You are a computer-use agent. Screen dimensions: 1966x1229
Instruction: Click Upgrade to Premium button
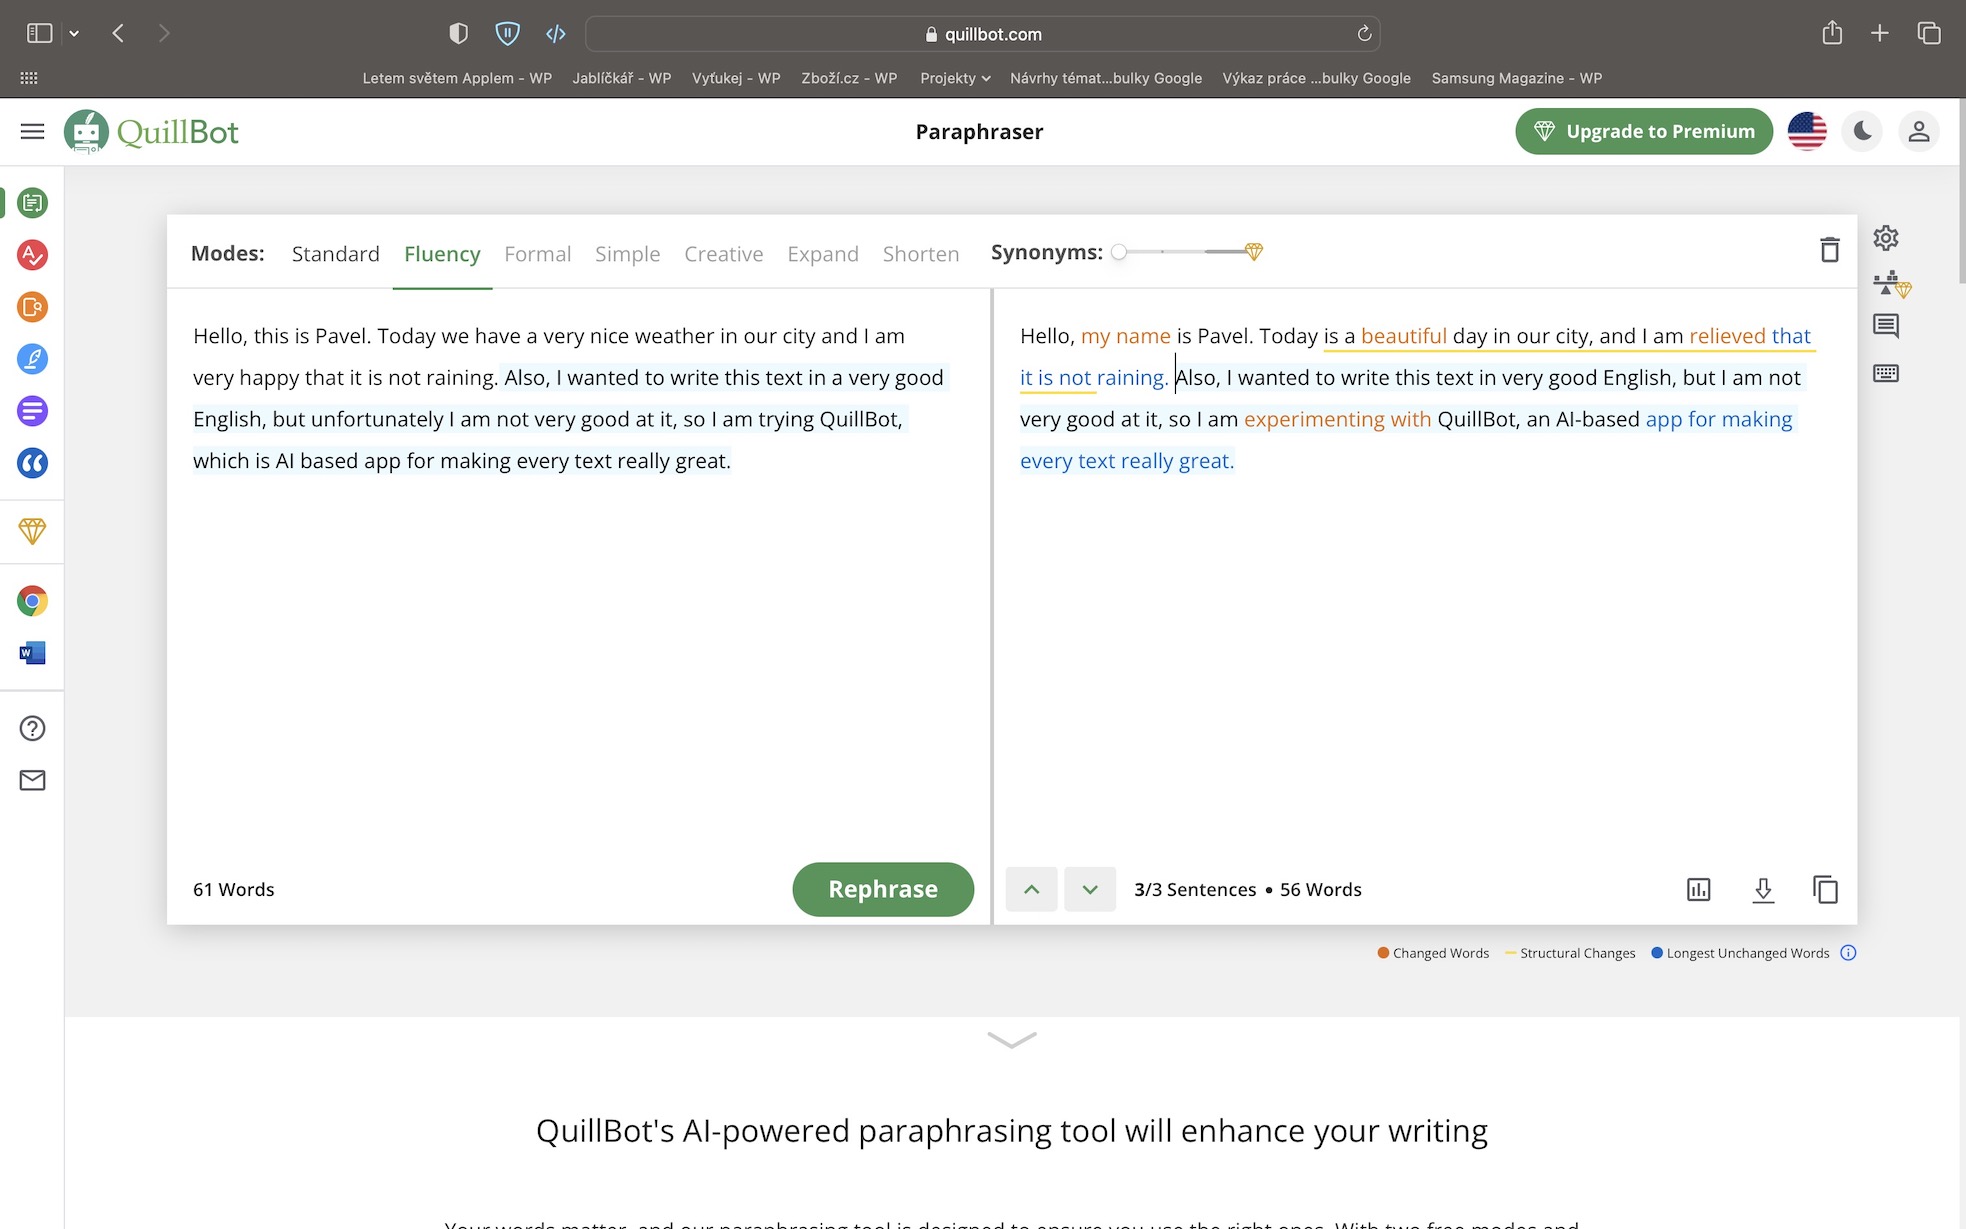click(x=1643, y=131)
